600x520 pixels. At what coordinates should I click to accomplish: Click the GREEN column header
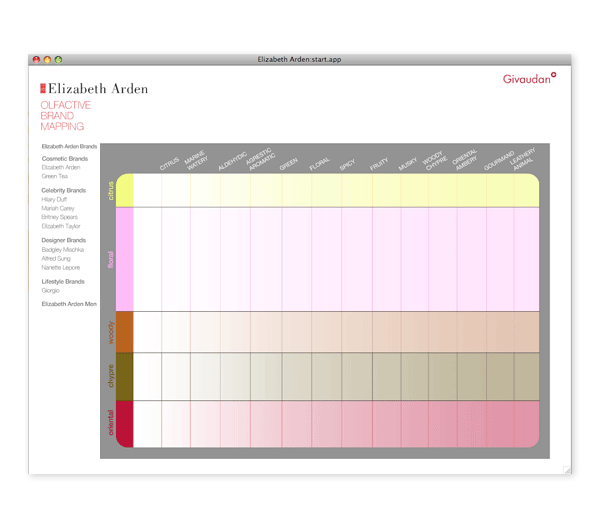pyautogui.click(x=289, y=164)
